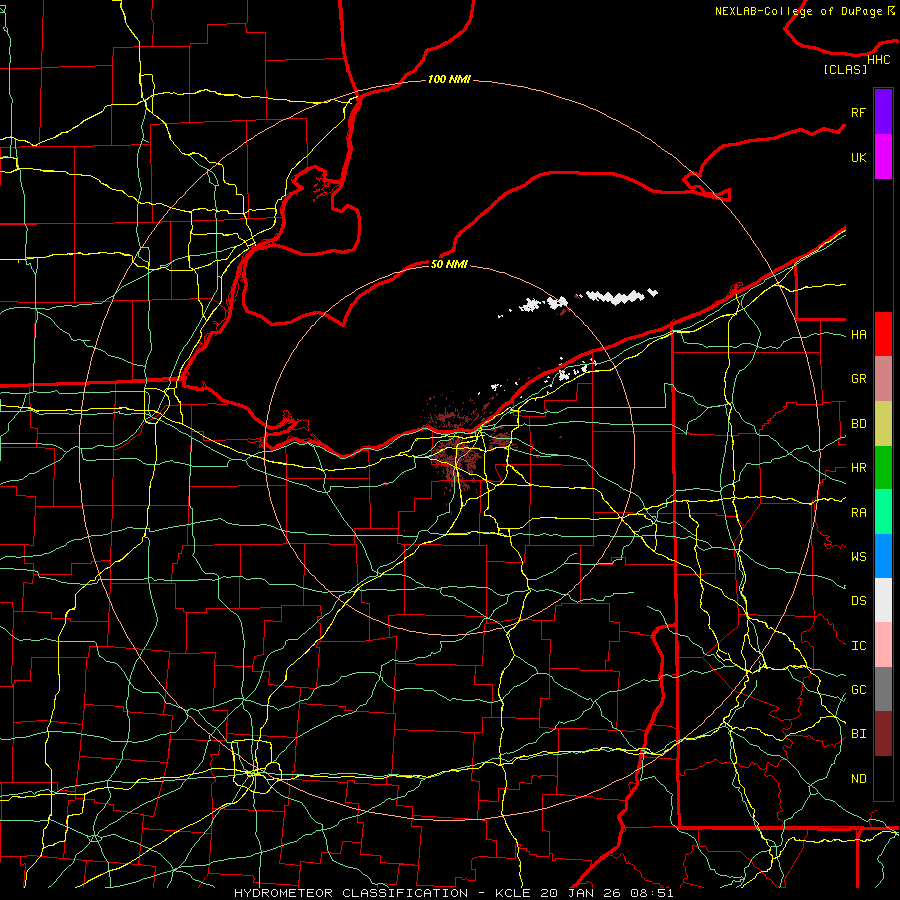Click the 'RF' legend label
This screenshot has width=900, height=900.
(x=858, y=112)
